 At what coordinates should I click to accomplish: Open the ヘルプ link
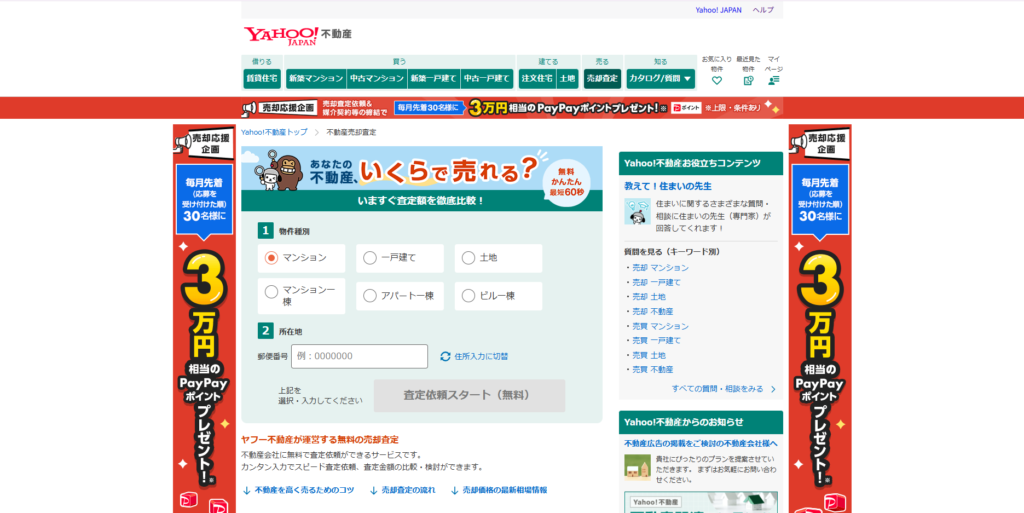pos(763,10)
